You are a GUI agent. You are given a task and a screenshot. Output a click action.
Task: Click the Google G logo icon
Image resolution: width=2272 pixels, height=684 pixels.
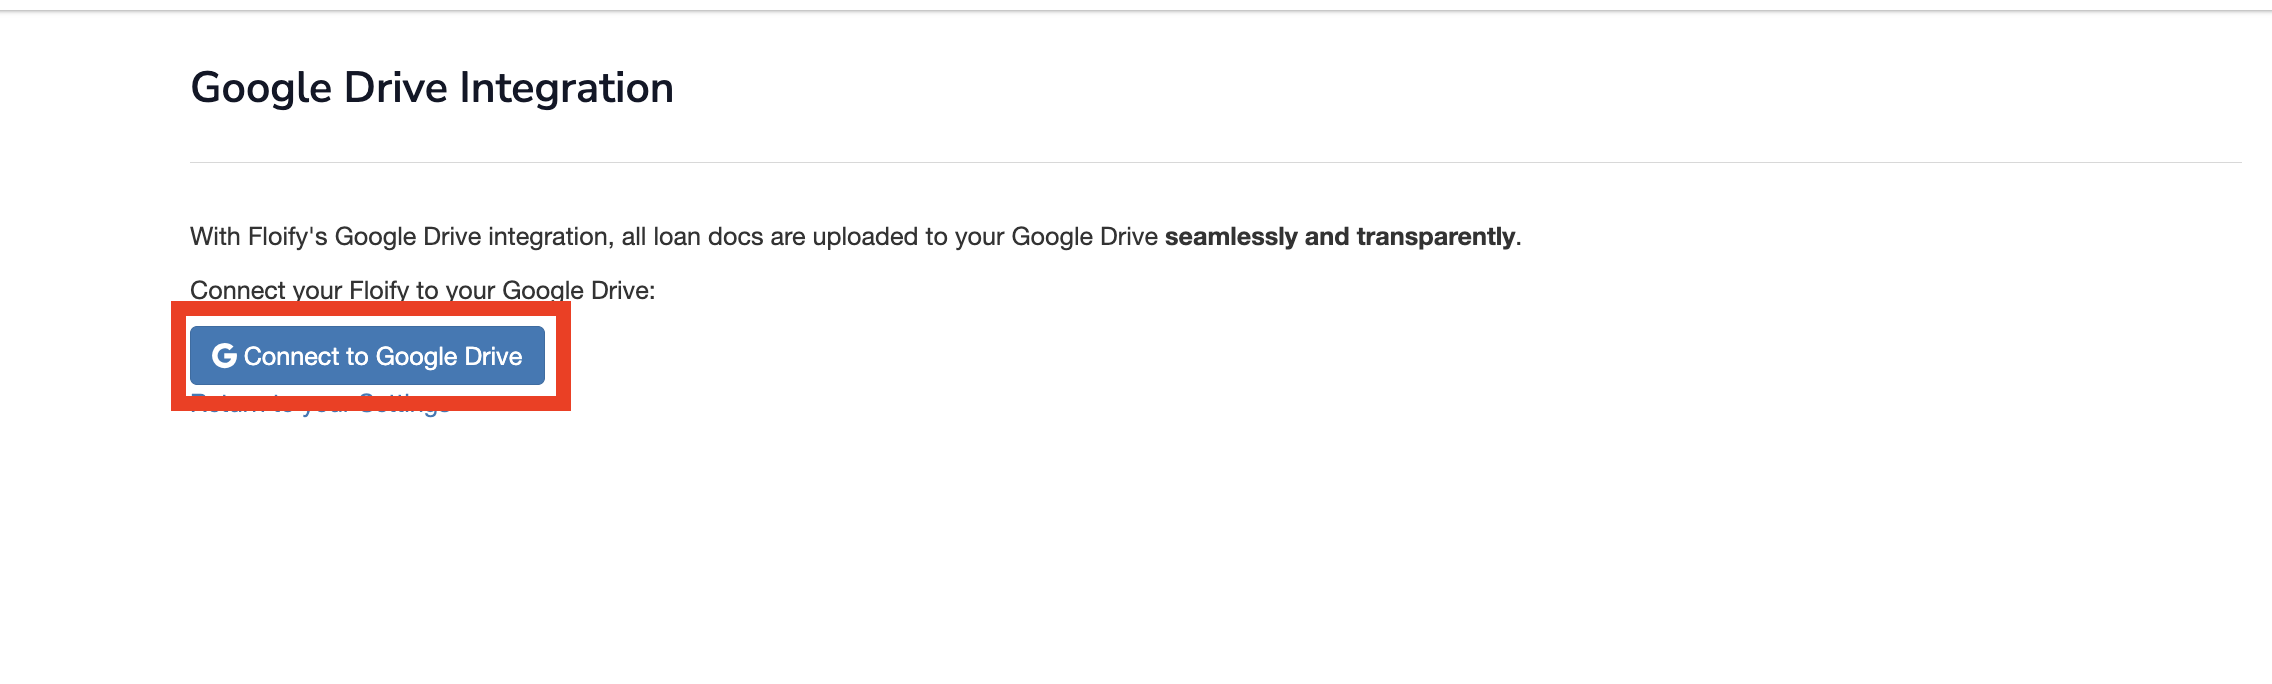pos(224,356)
